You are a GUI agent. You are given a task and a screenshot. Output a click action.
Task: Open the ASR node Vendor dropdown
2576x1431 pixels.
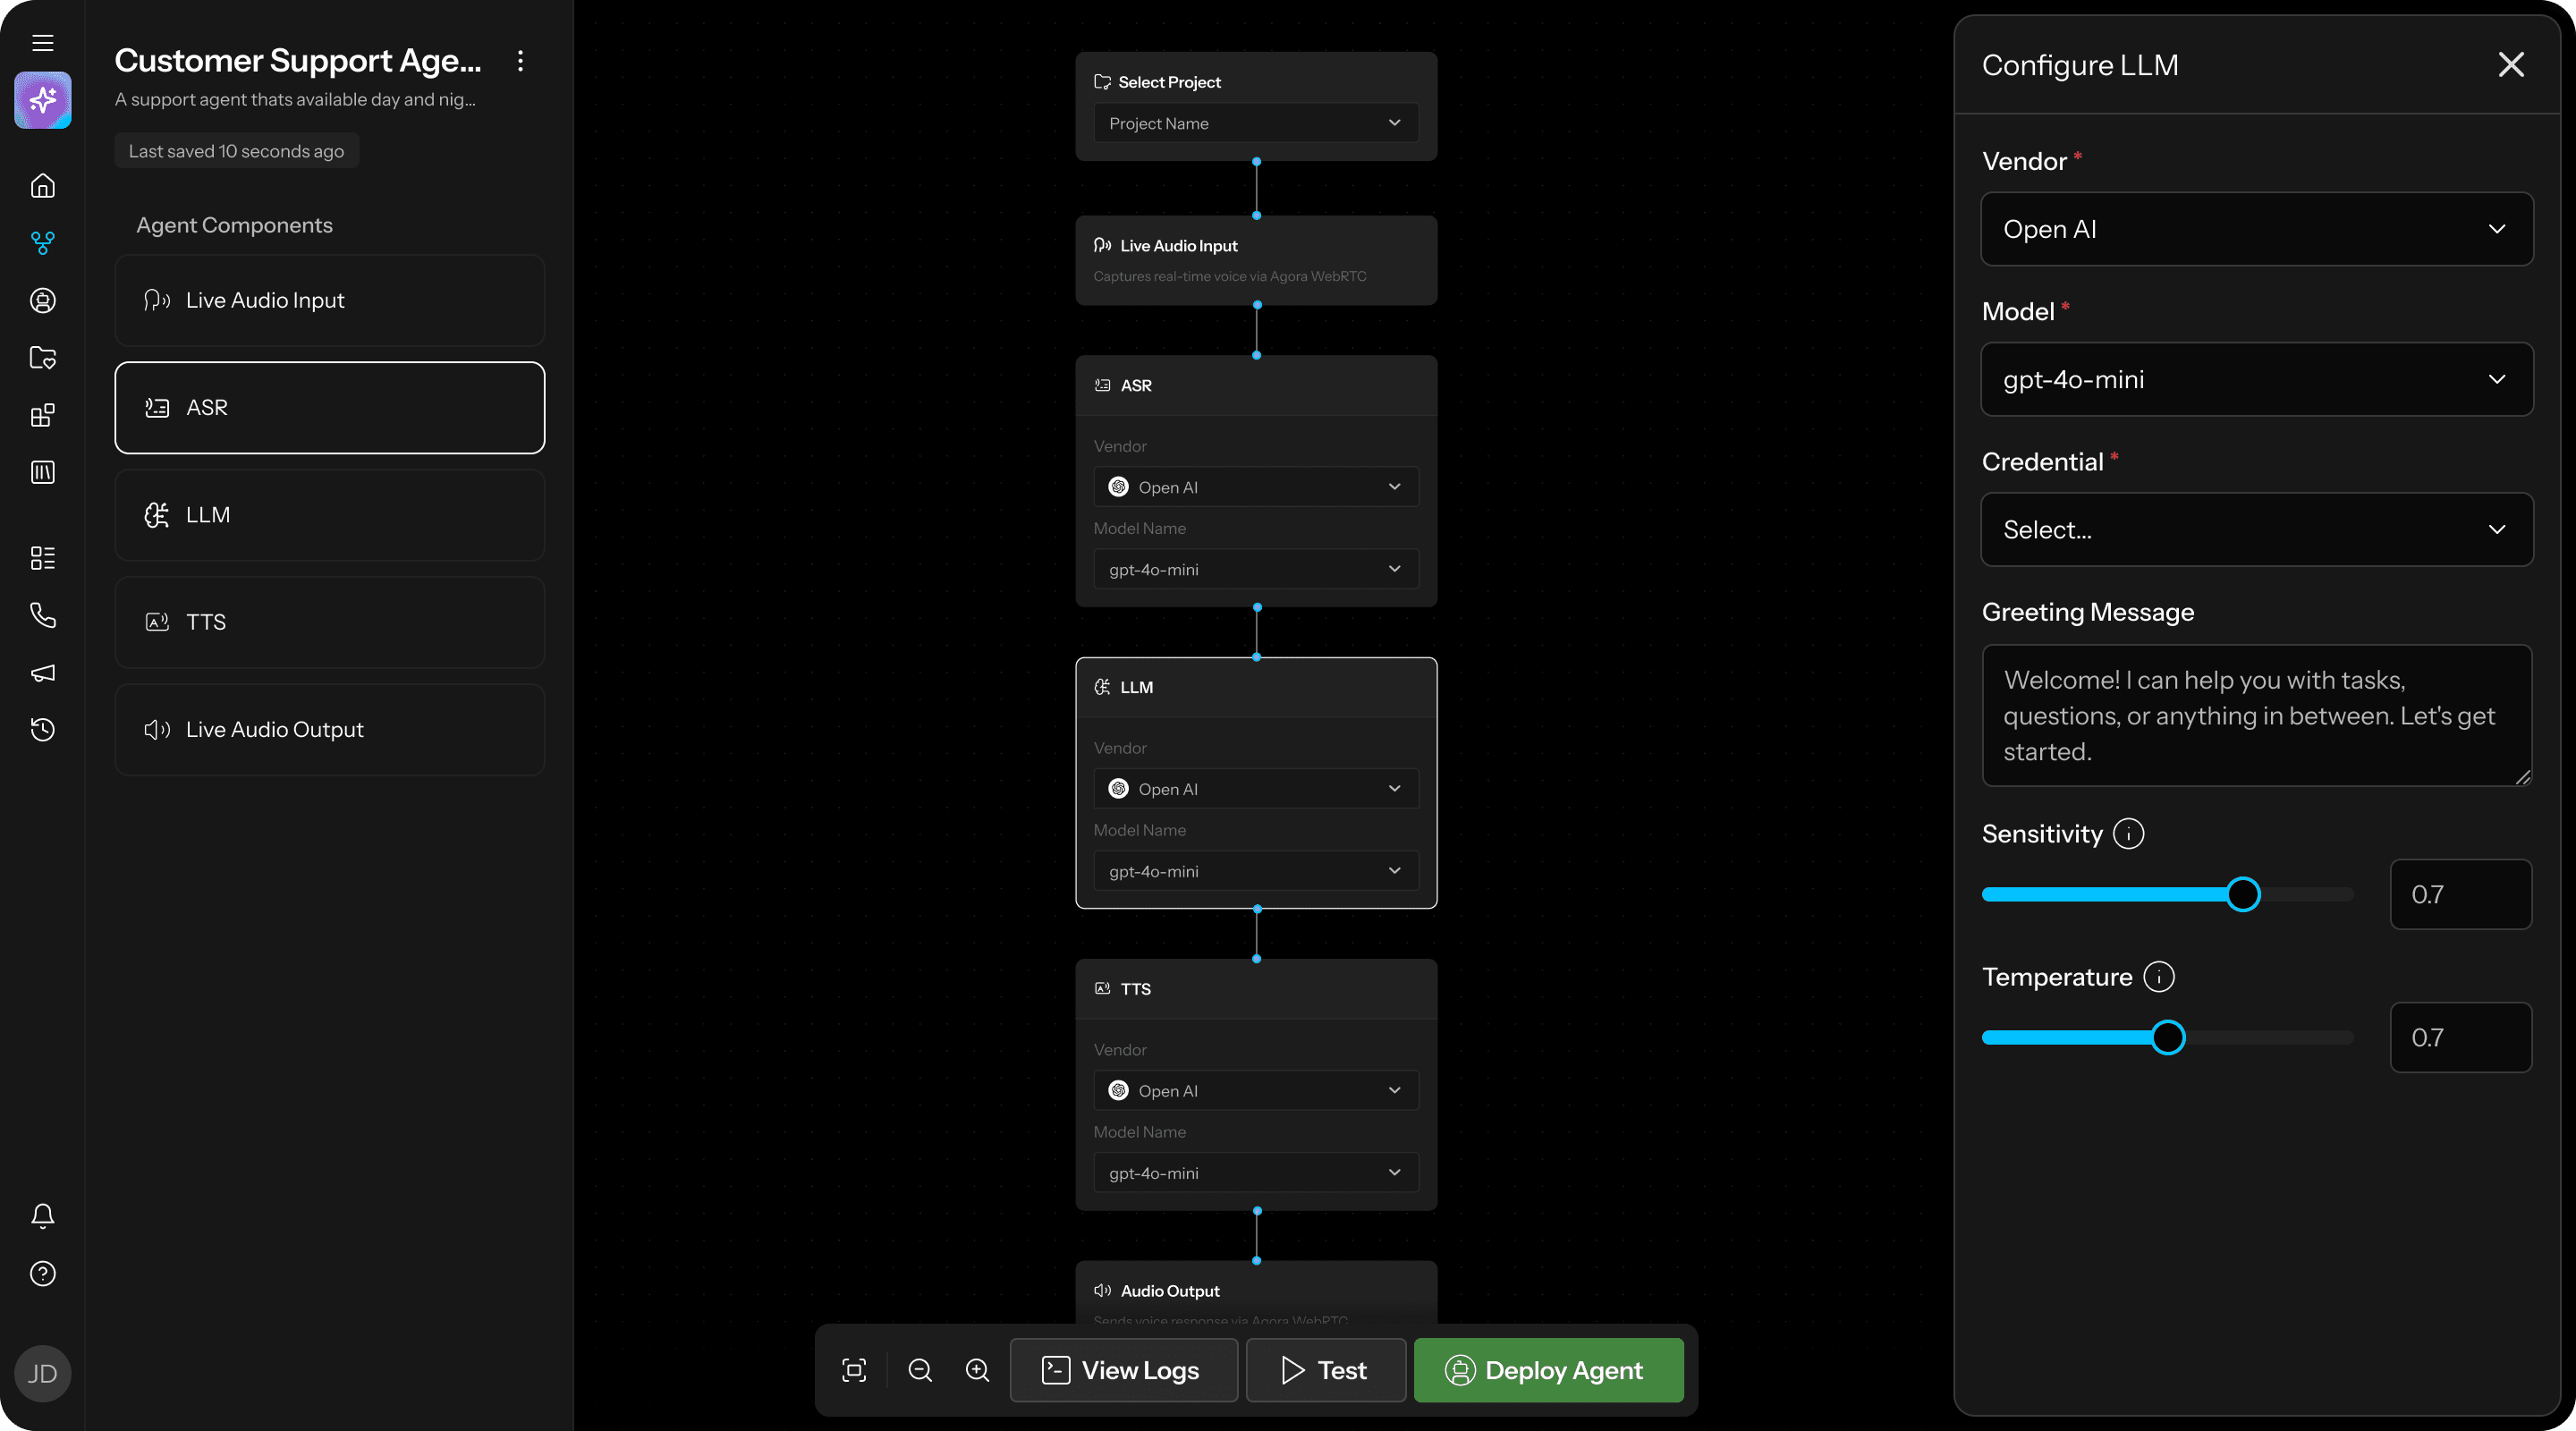click(1255, 487)
